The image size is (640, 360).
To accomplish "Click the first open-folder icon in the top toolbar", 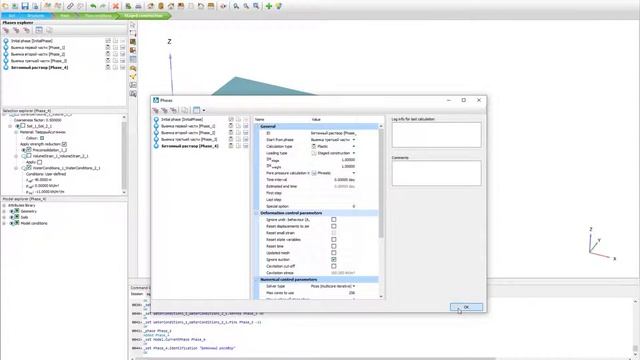I will 5,6.
